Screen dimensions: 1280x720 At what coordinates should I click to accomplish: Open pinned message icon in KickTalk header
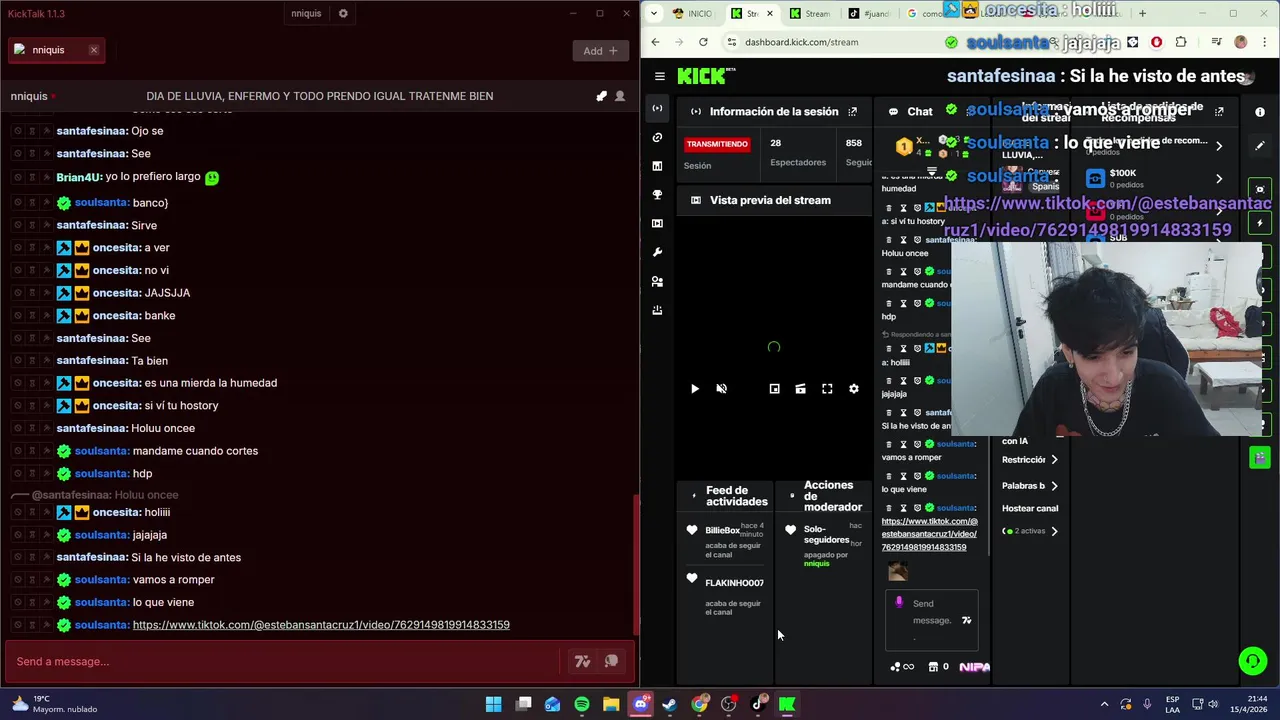[x=601, y=96]
